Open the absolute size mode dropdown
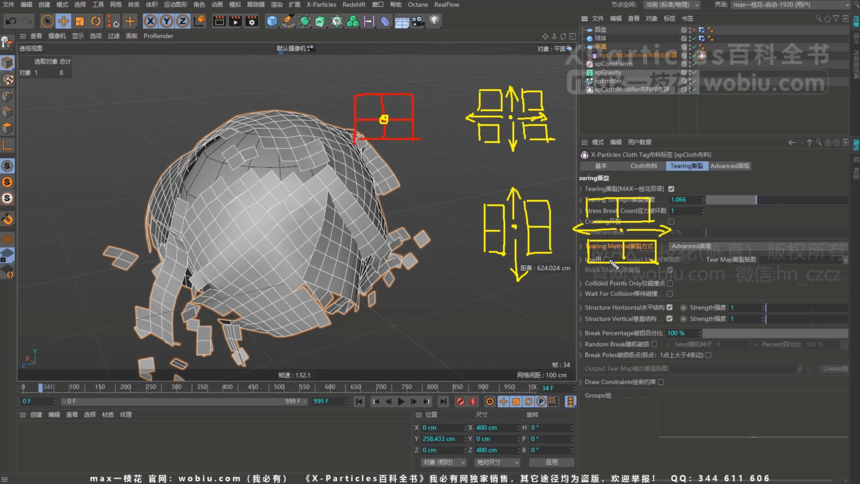This screenshot has height=484, width=860. tap(497, 462)
